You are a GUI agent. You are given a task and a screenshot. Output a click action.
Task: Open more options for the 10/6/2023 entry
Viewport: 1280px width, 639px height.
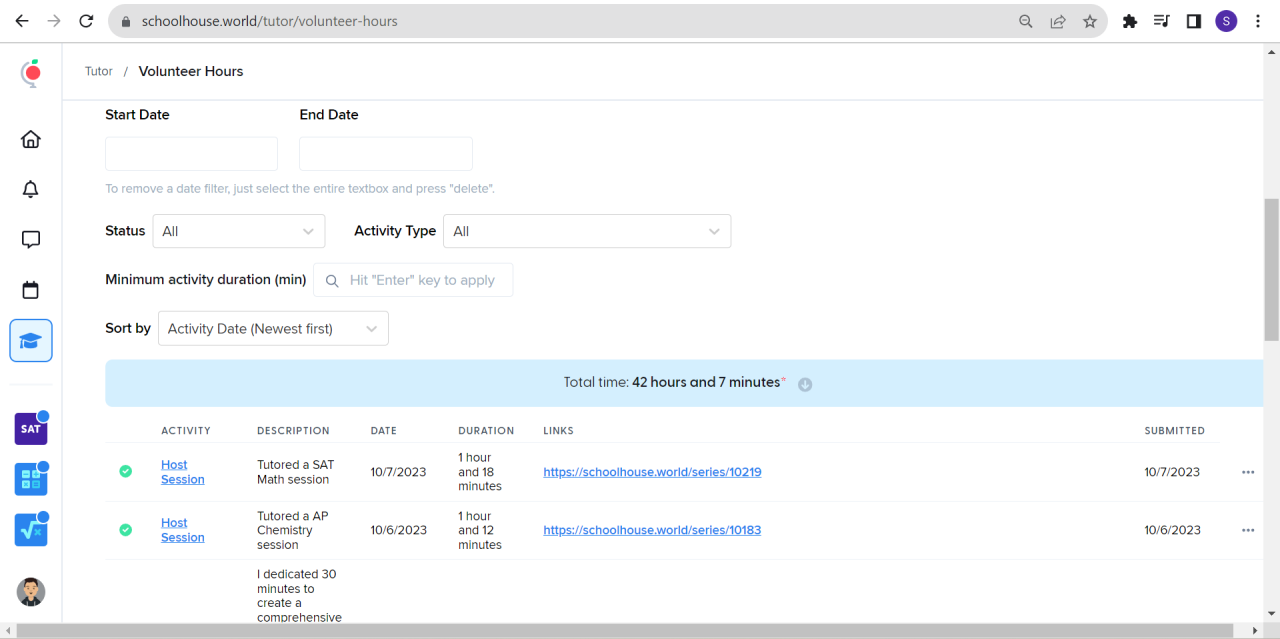pyautogui.click(x=1248, y=530)
